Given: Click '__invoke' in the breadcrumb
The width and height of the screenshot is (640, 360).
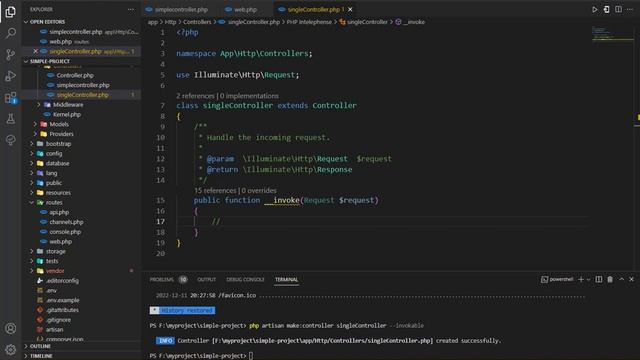Looking at the screenshot, I should (x=414, y=22).
